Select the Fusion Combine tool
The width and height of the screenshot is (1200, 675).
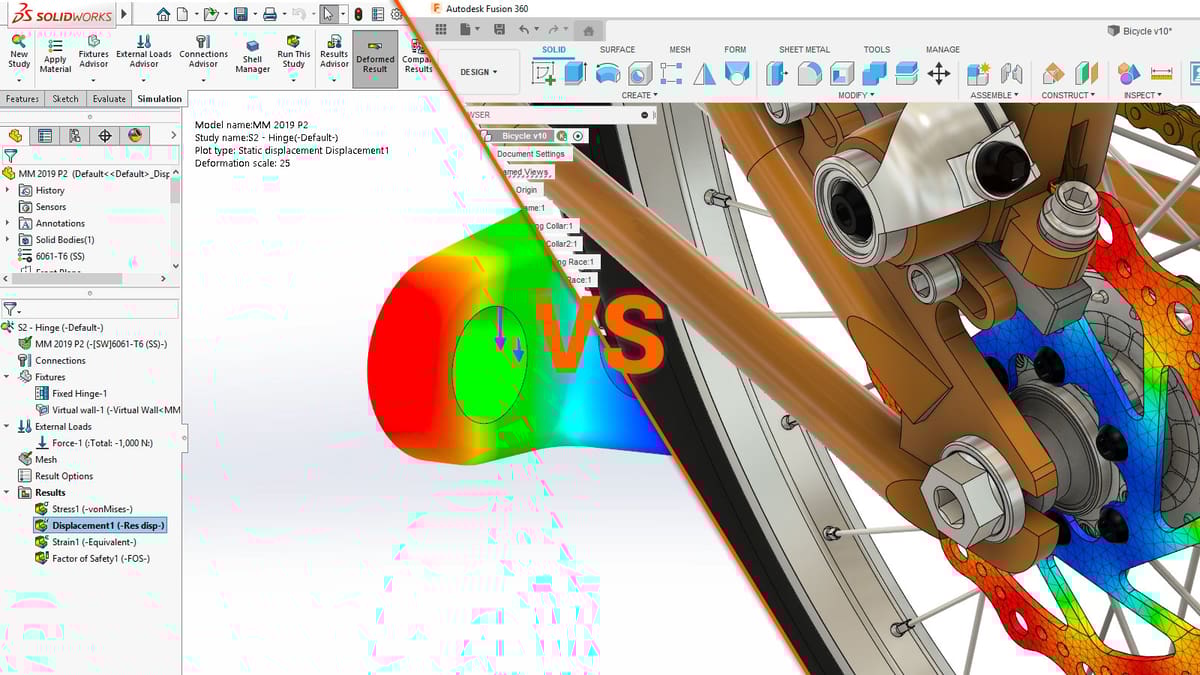point(874,73)
